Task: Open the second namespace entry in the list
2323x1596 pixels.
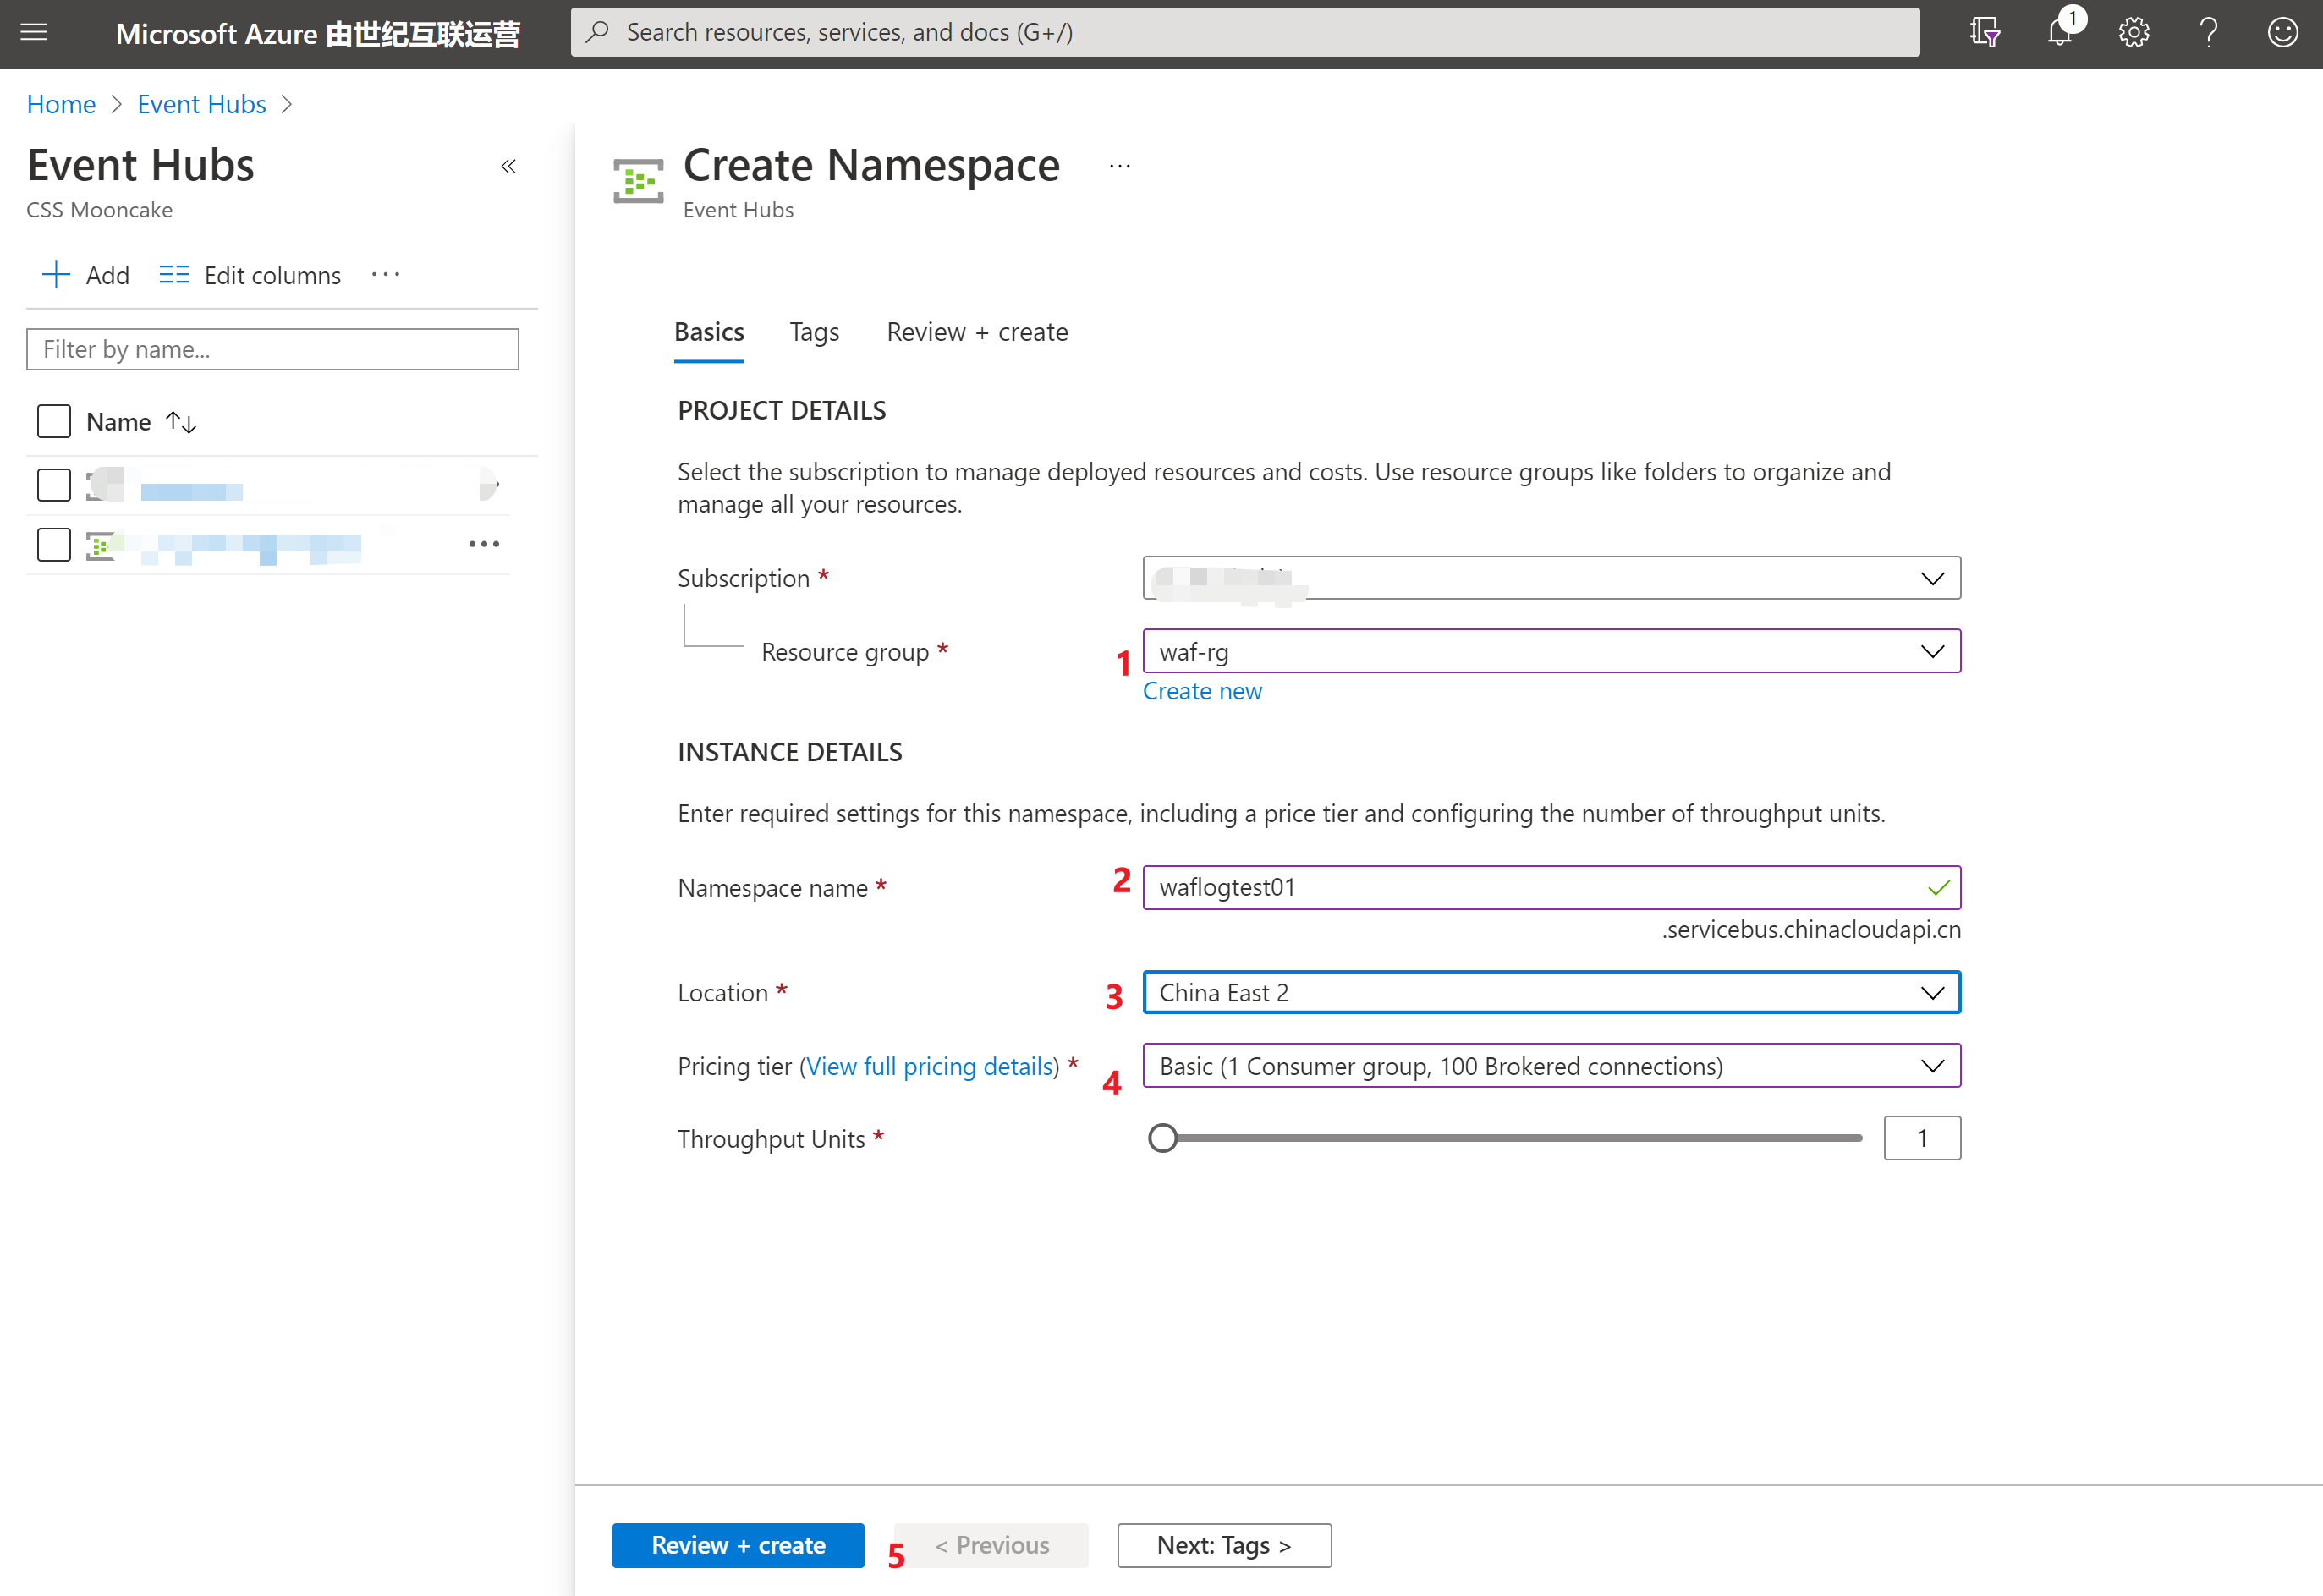Action: tap(251, 547)
